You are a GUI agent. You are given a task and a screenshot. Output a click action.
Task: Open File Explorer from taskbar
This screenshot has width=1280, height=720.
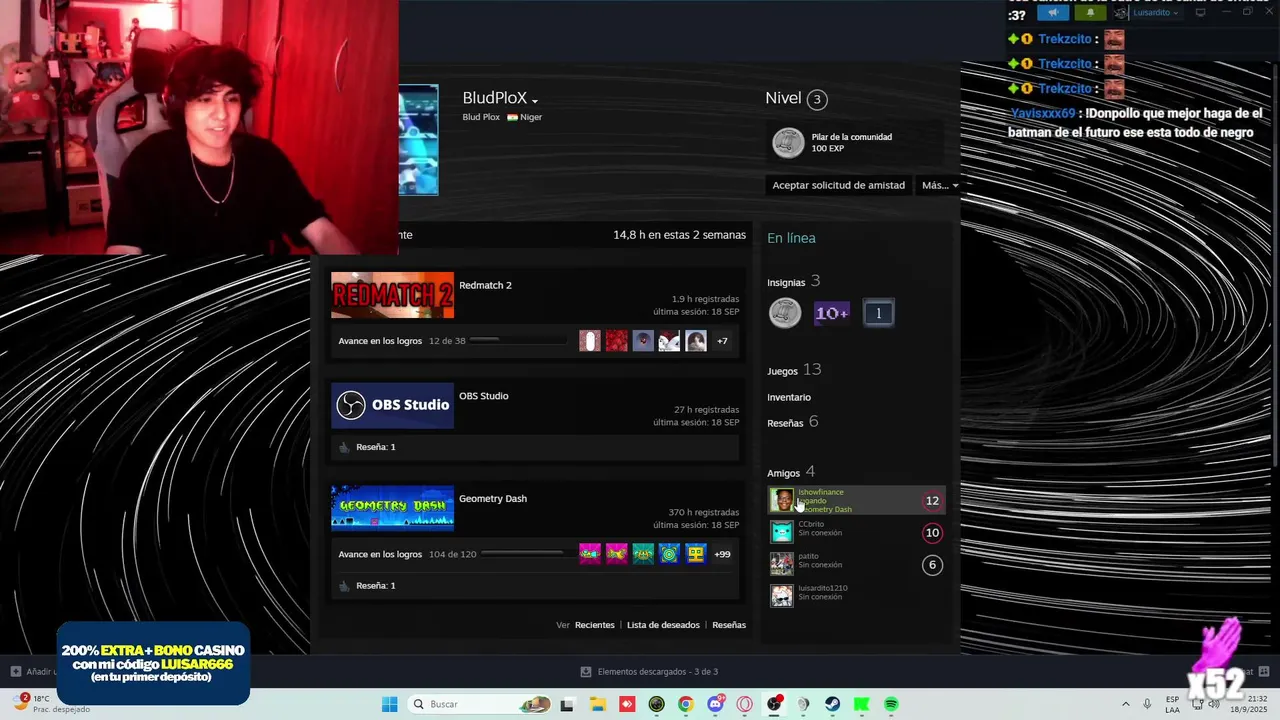tap(598, 704)
